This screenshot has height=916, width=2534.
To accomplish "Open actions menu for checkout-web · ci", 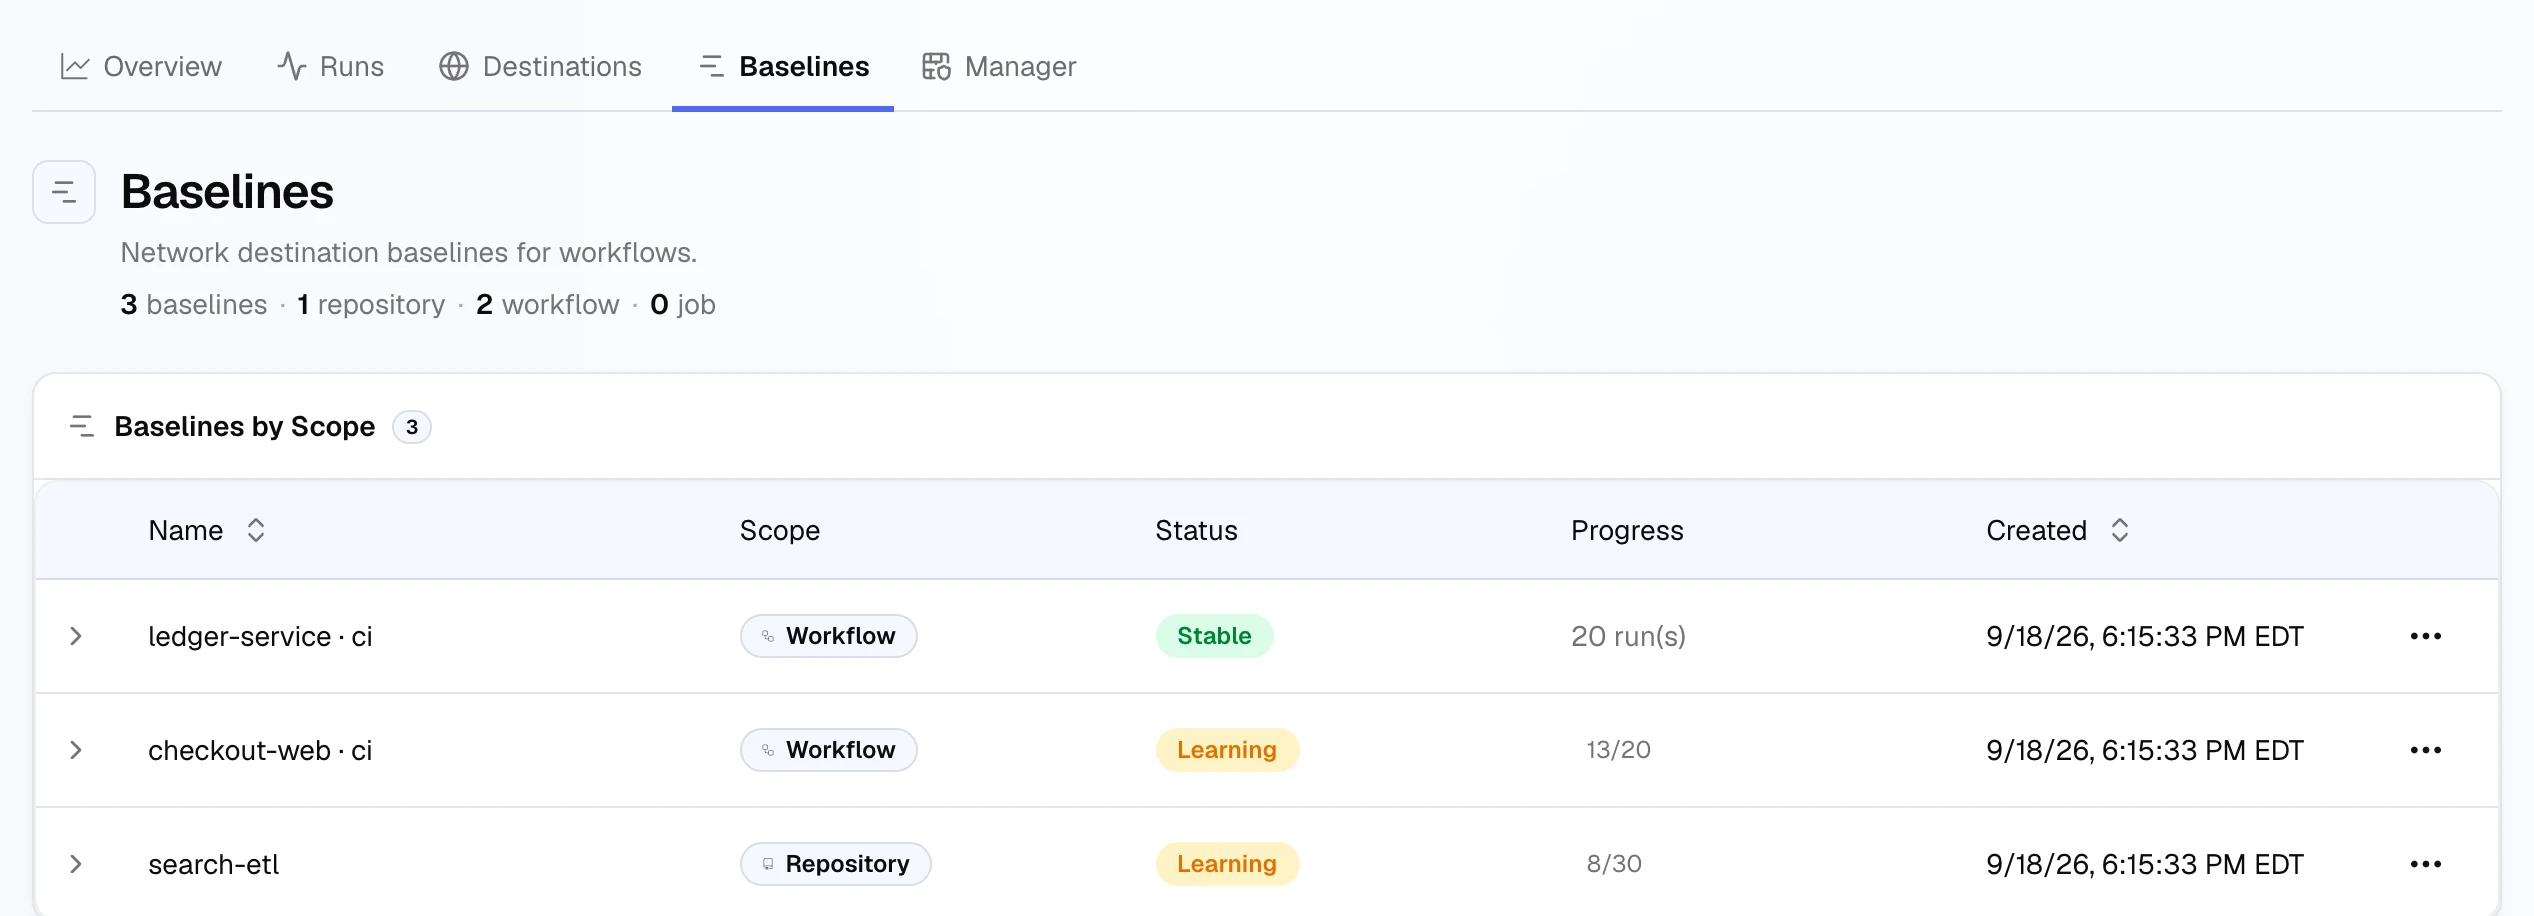I will (x=2426, y=750).
